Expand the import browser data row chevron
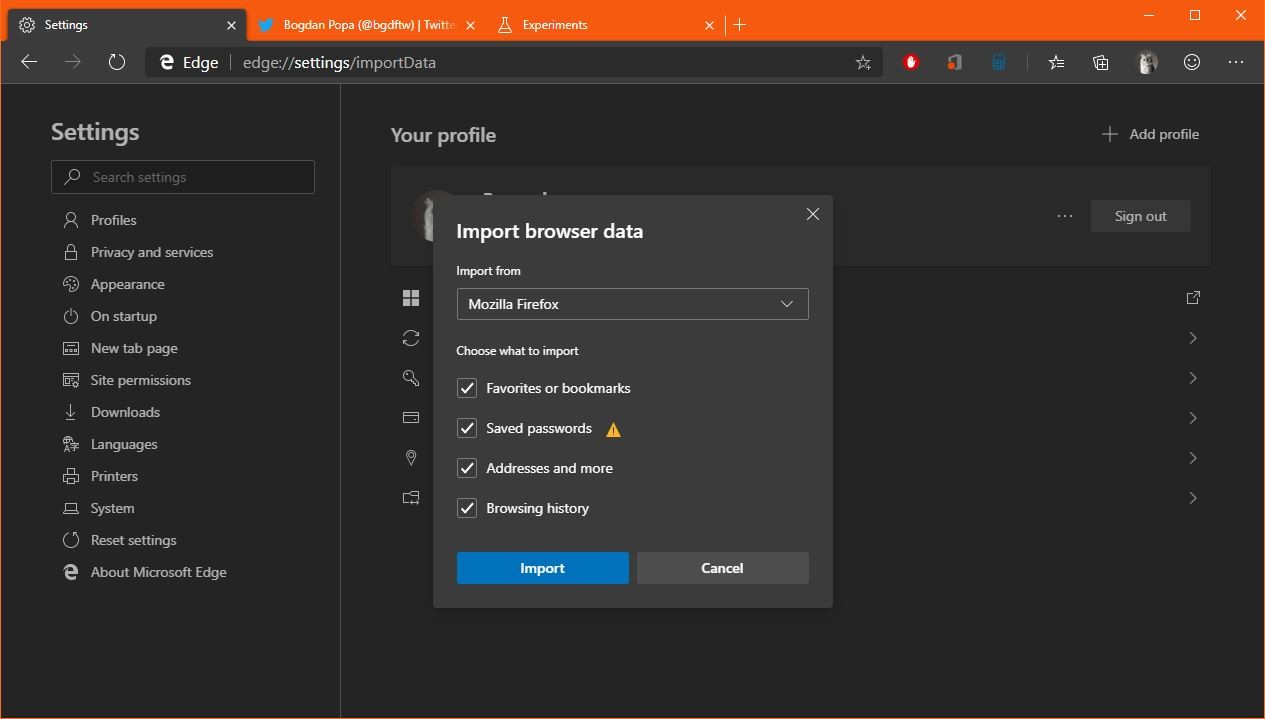Screen dimensions: 1265x719 pos(1193,498)
